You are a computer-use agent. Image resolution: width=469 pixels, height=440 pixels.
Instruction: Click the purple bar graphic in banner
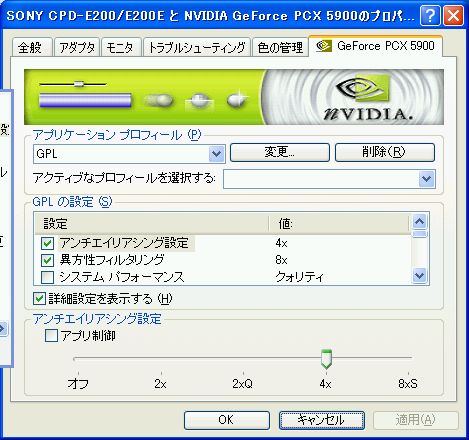pos(85,100)
